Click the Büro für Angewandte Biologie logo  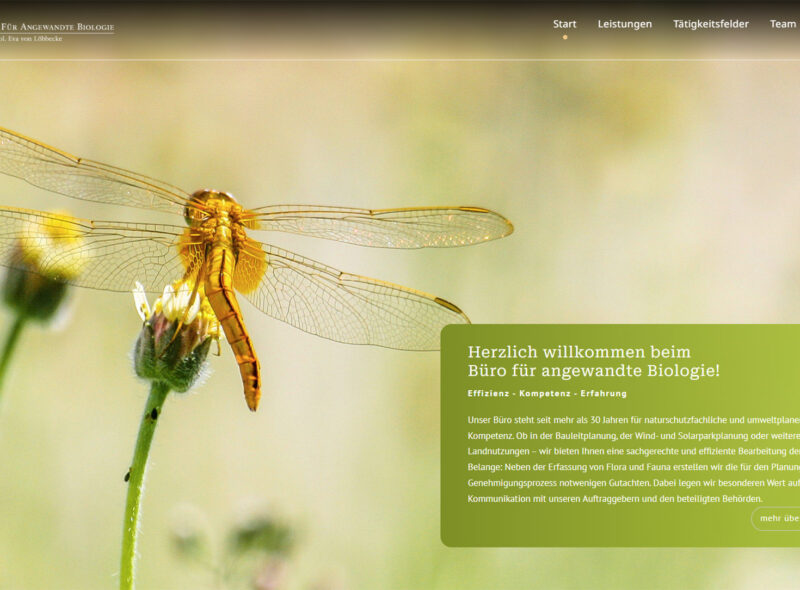57,27
